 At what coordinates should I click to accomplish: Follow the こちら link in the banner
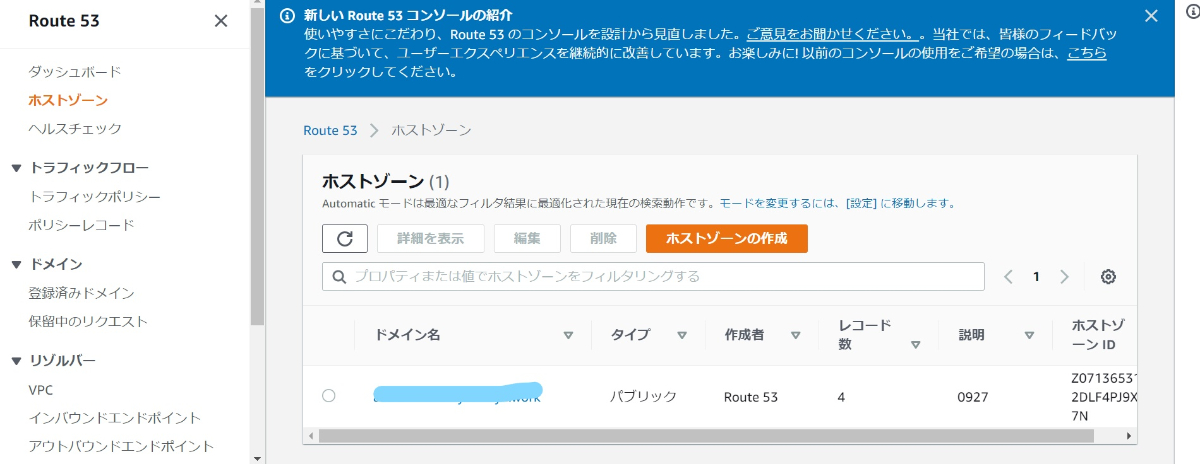pos(1087,53)
